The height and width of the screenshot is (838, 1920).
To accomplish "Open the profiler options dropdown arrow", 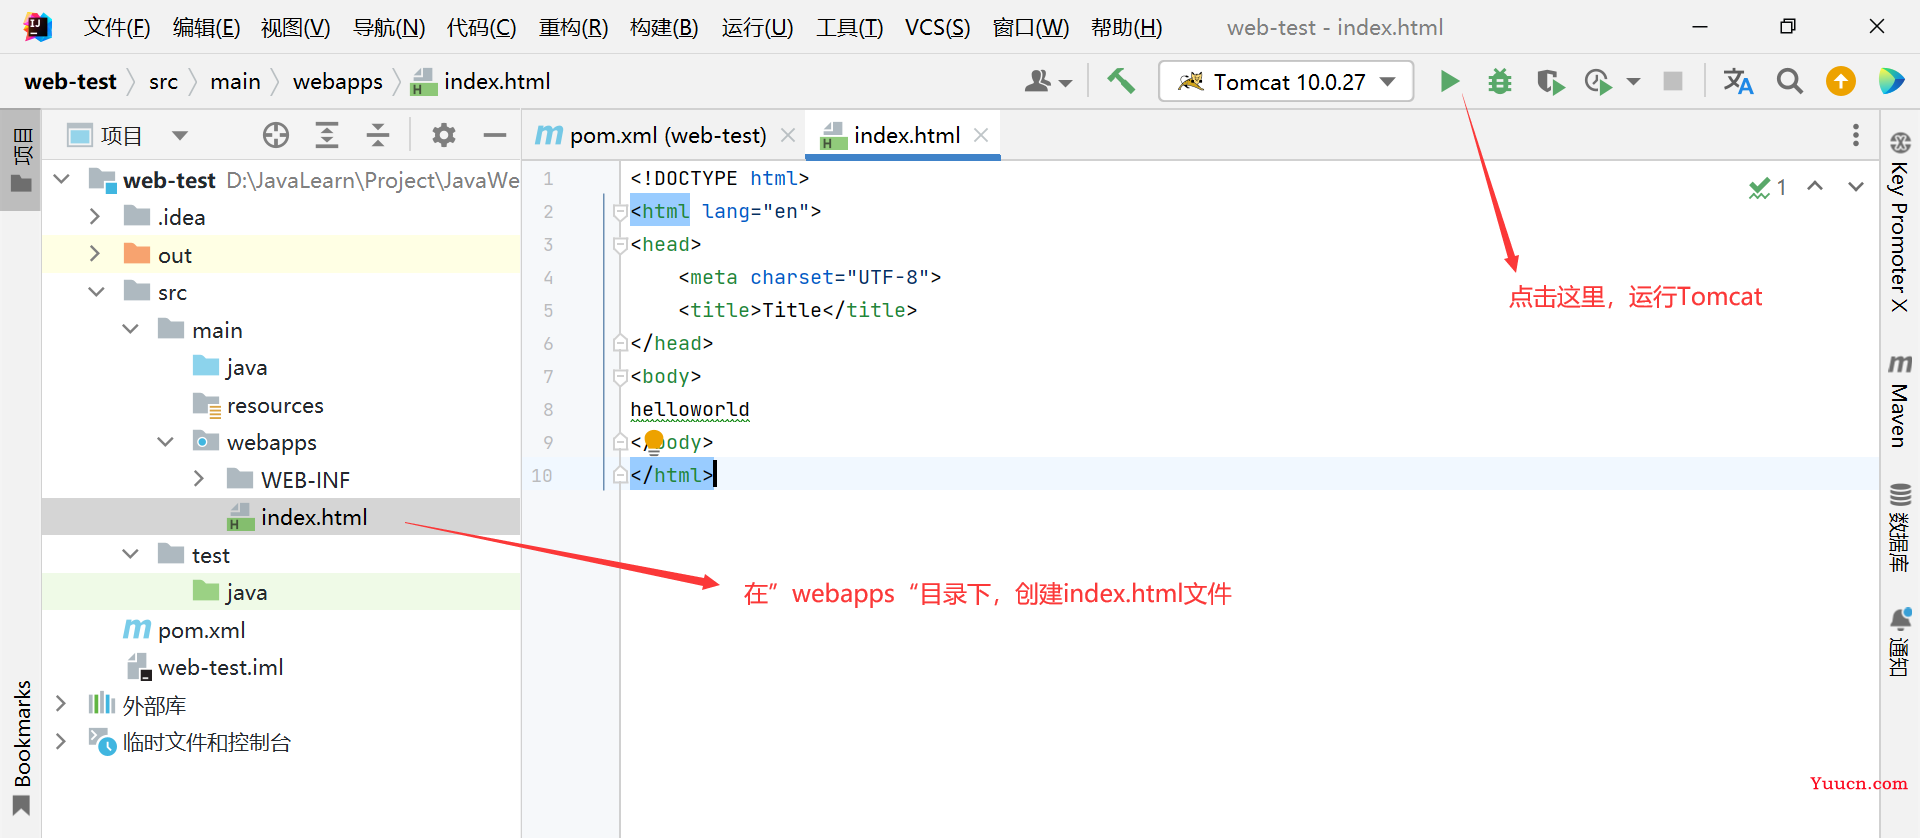I will tap(1633, 82).
